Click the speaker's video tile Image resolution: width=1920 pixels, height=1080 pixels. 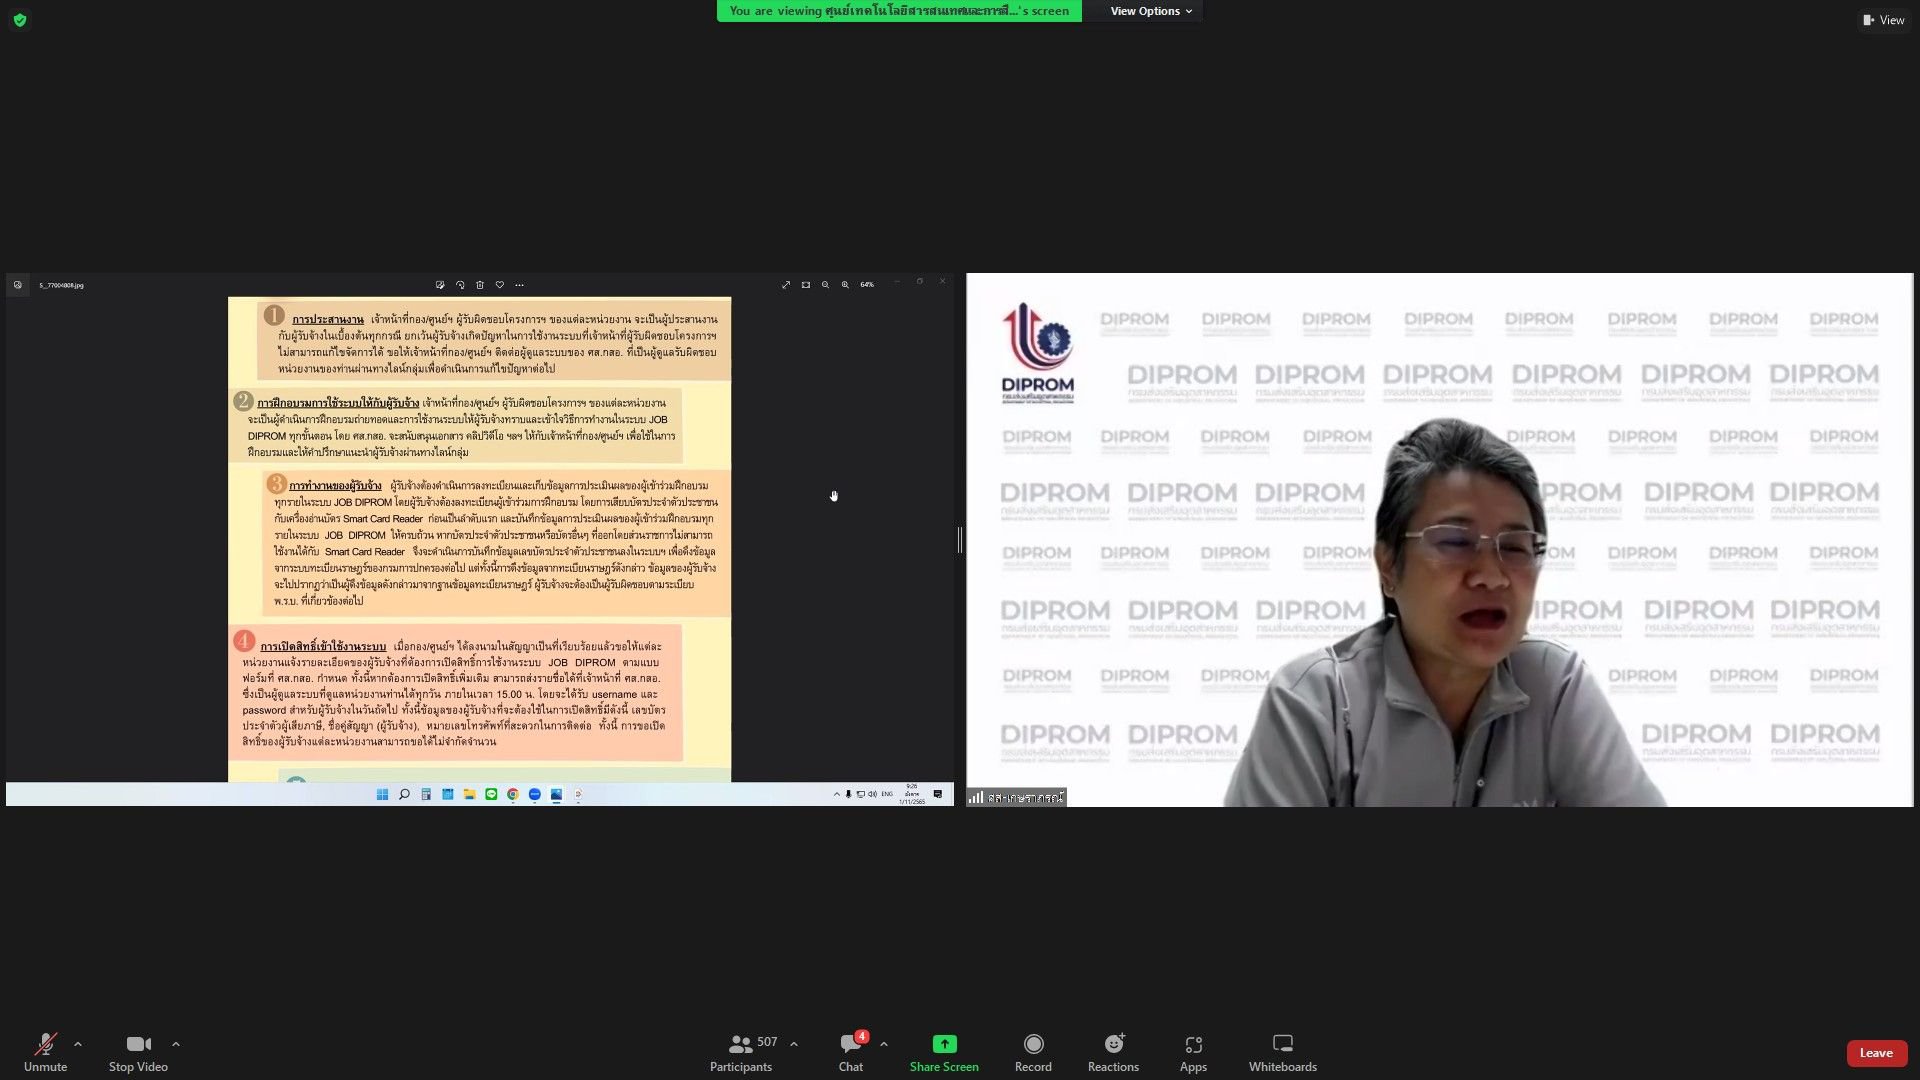tap(1440, 540)
